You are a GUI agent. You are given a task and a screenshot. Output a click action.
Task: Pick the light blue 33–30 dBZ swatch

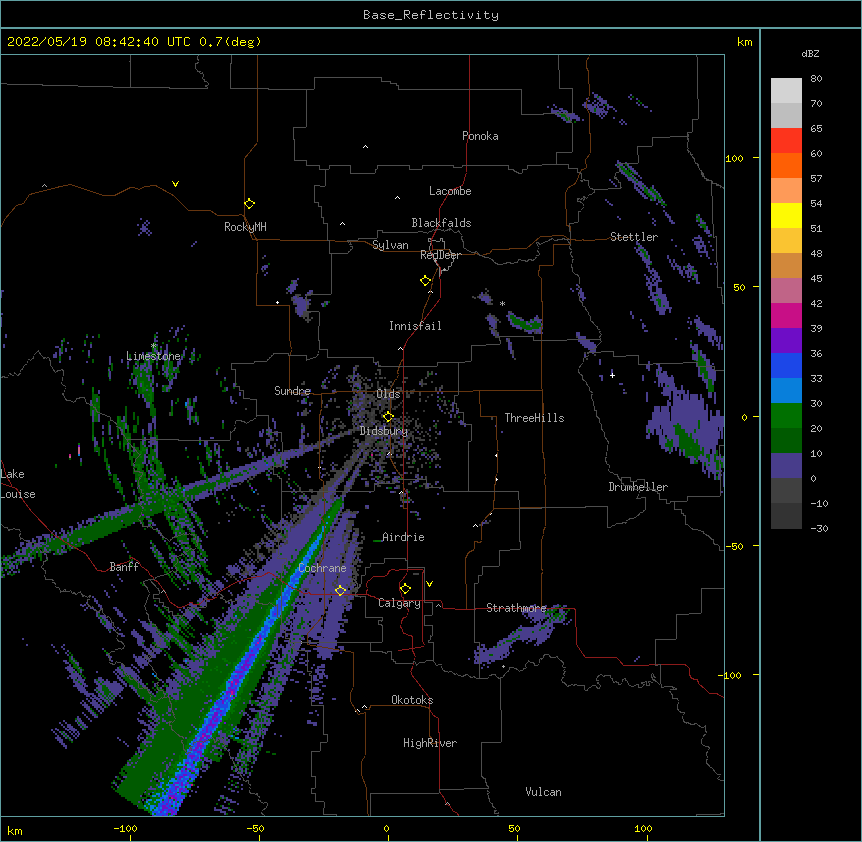(786, 390)
